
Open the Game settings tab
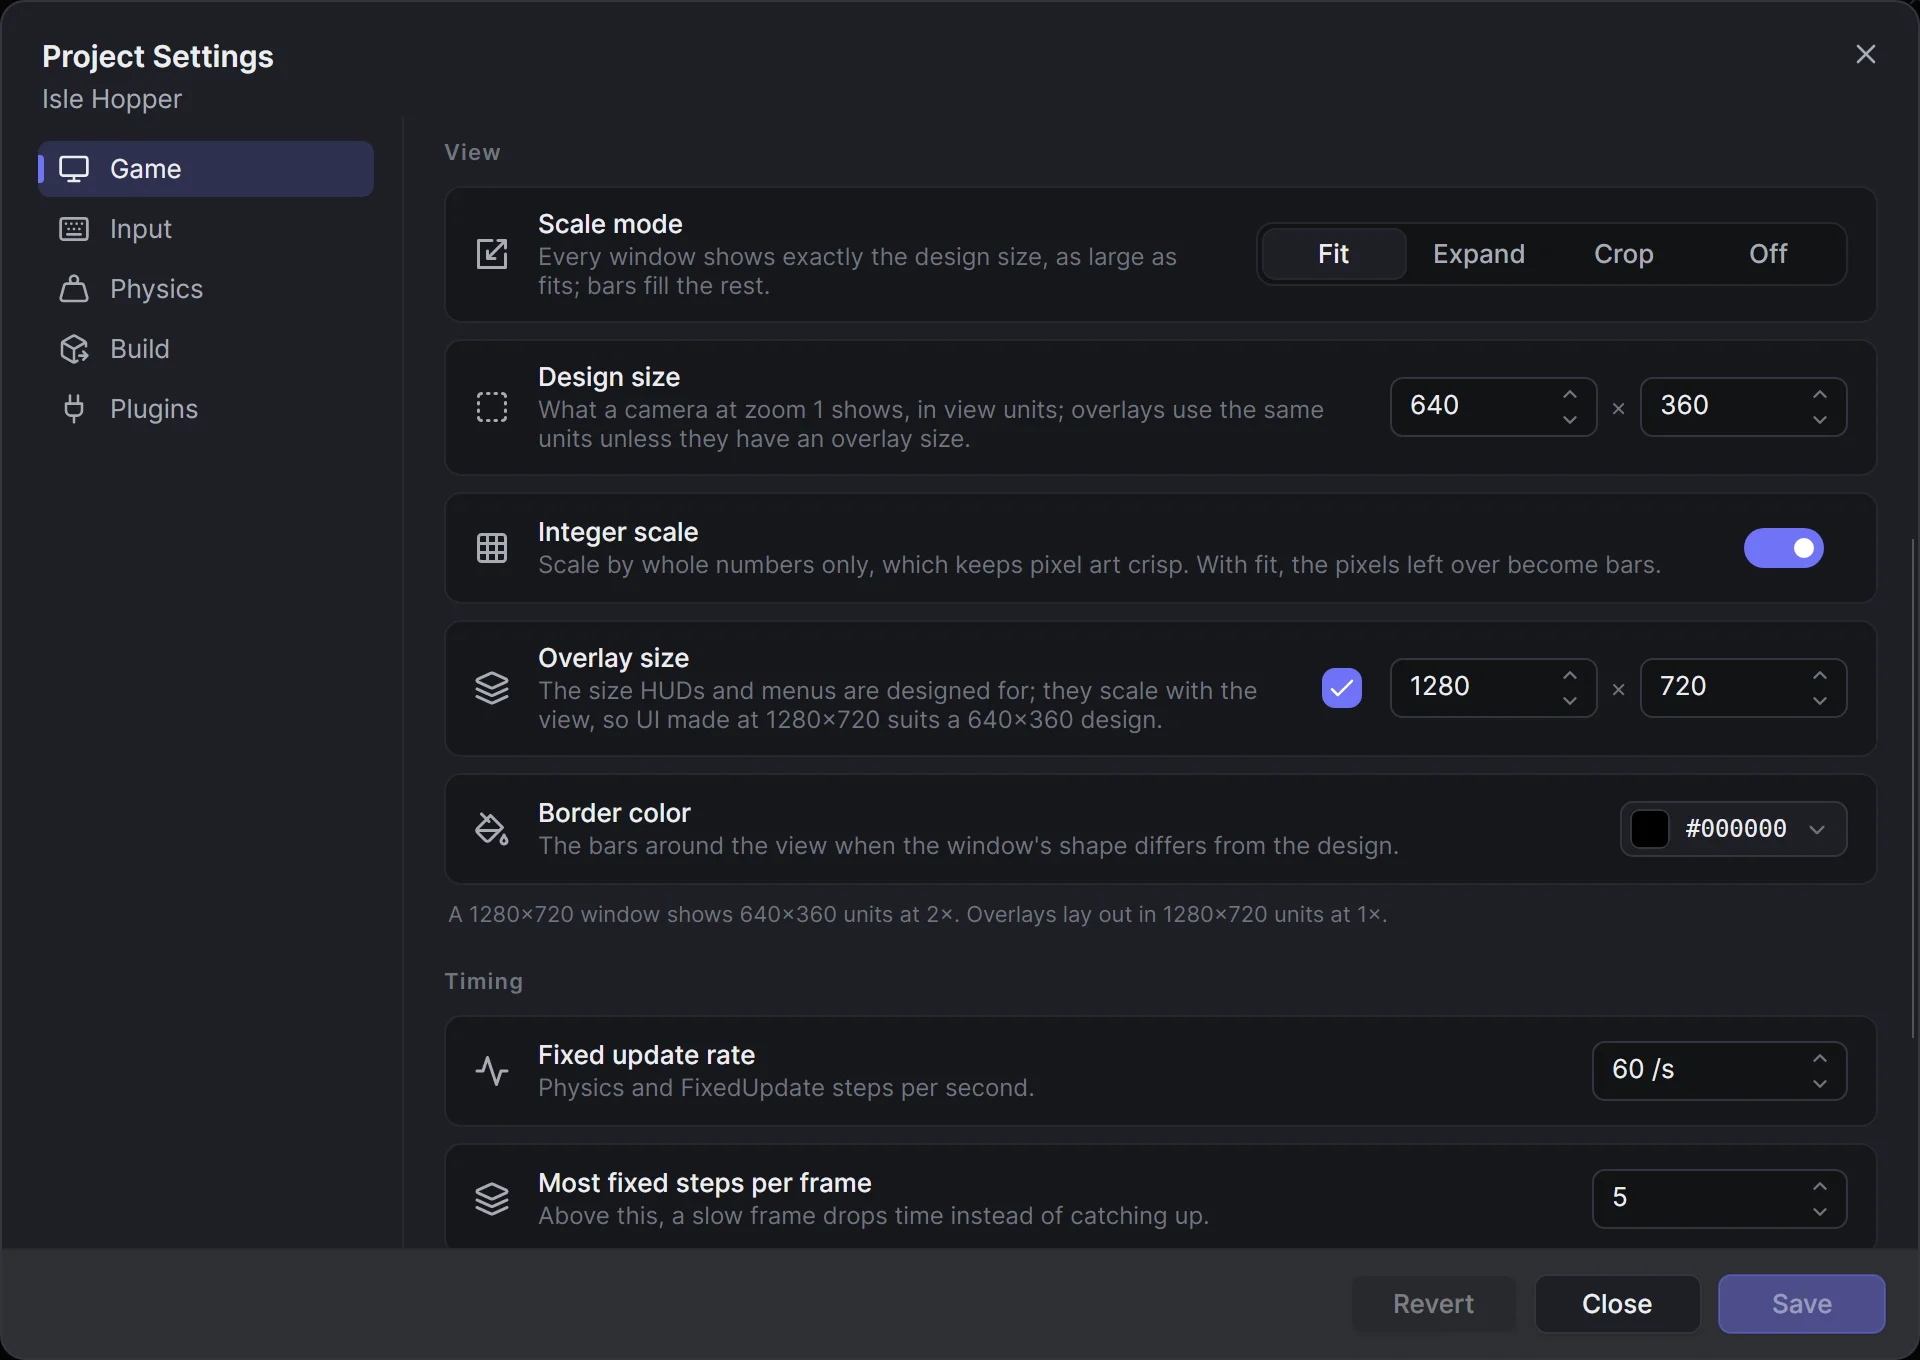pyautogui.click(x=206, y=169)
